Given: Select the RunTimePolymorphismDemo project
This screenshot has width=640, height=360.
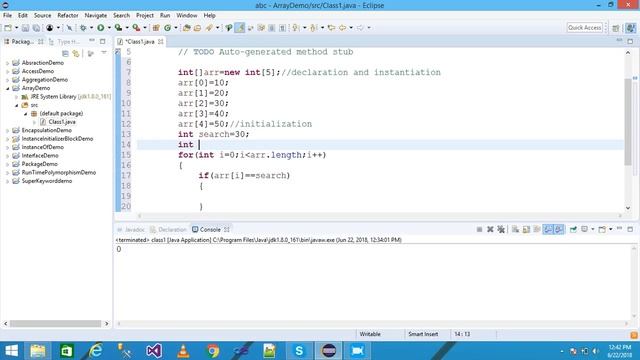Looking at the screenshot, I should tap(58, 173).
